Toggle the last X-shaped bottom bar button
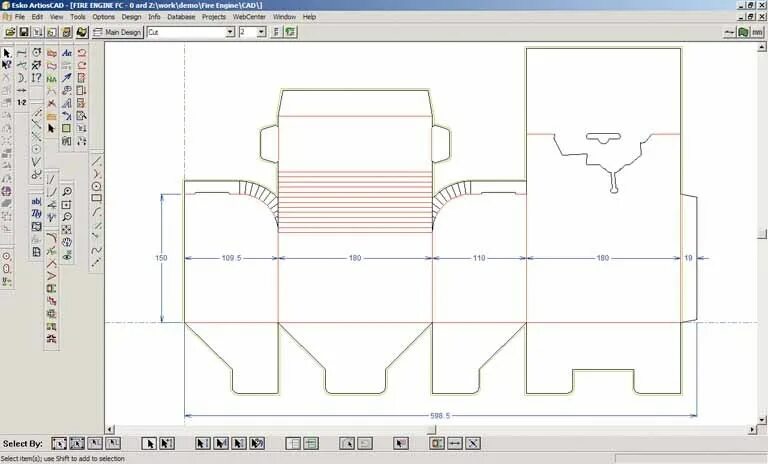Screen dimensions: 768x464 [473, 443]
